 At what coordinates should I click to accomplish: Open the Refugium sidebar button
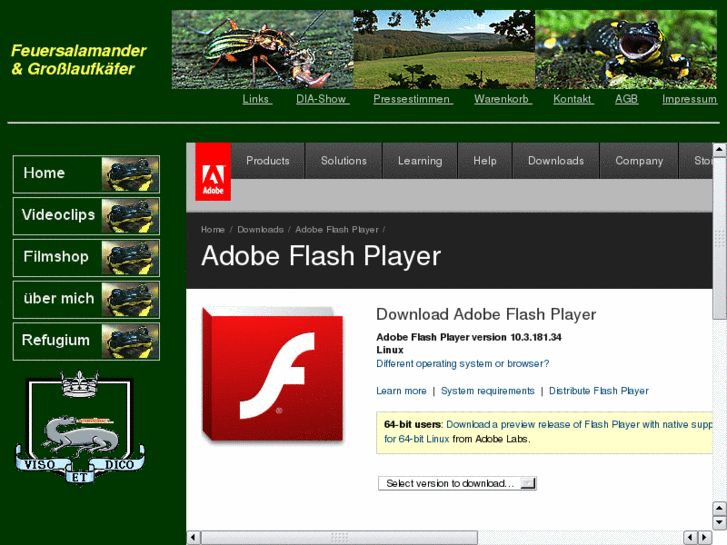coord(86,341)
